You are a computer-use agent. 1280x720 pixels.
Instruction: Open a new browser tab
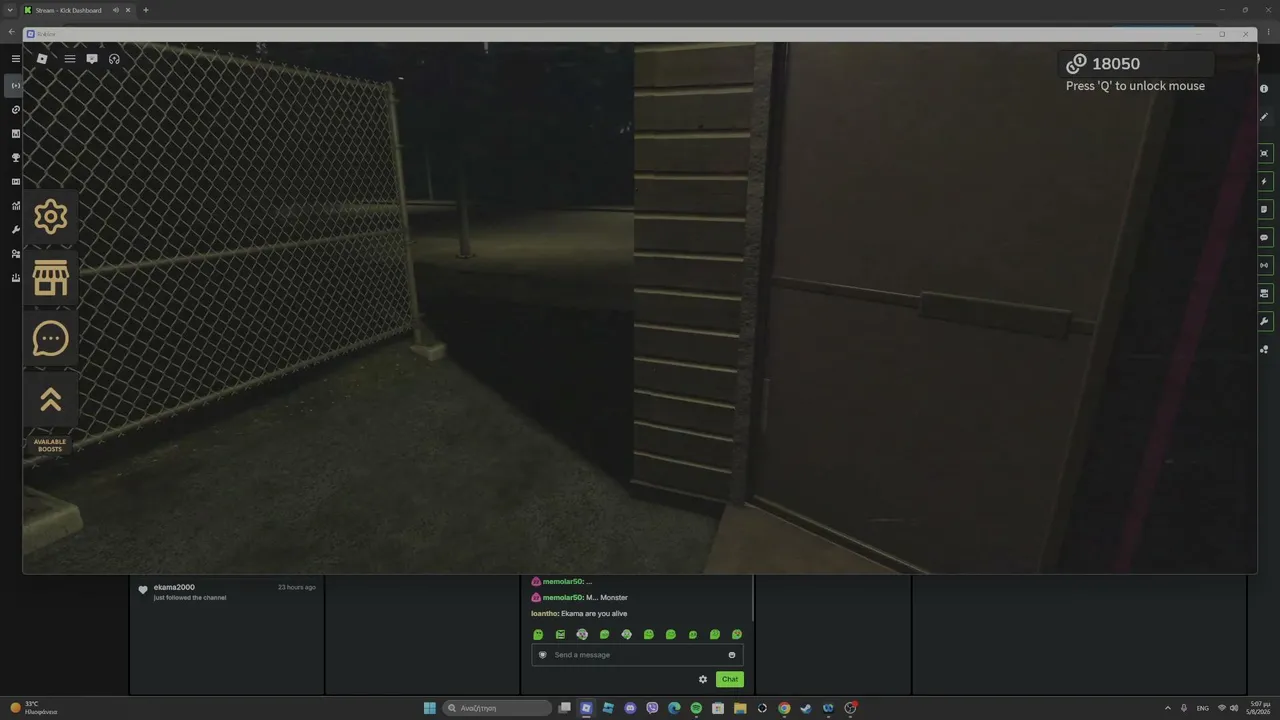coord(146,10)
